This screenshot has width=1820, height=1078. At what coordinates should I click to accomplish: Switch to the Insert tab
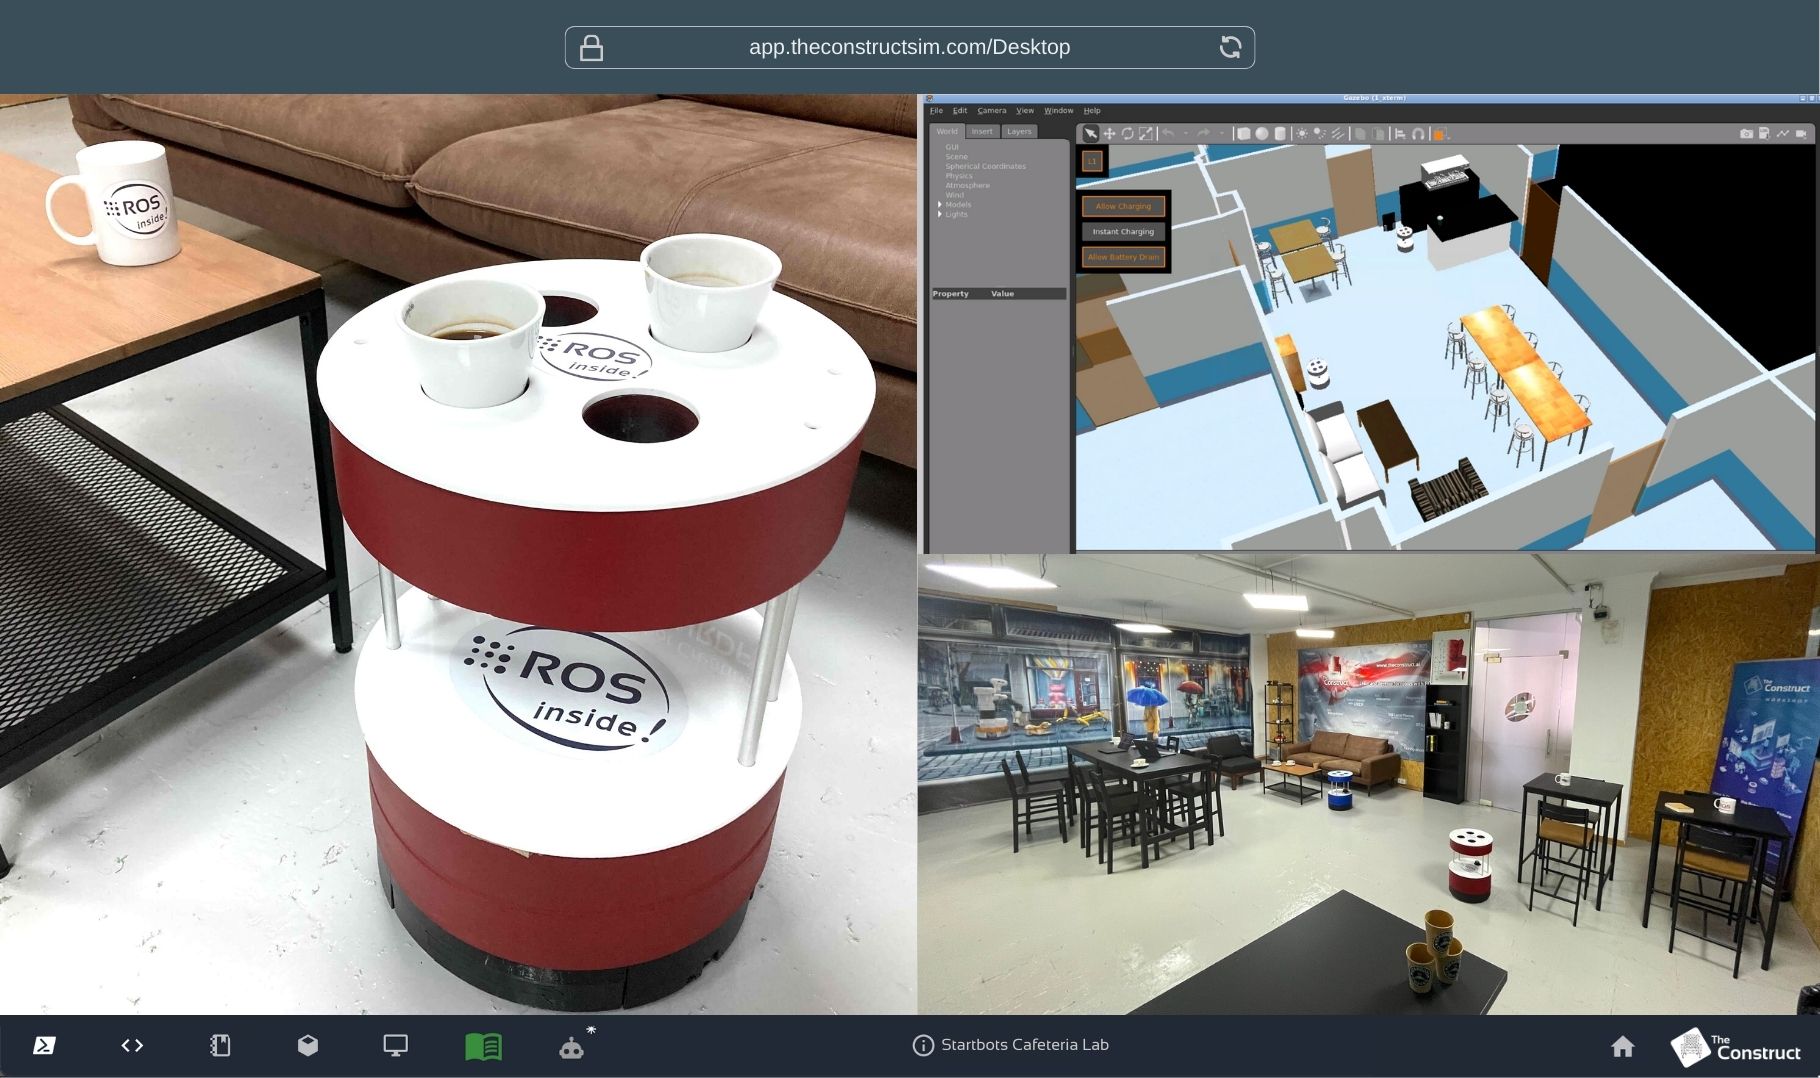tap(983, 131)
